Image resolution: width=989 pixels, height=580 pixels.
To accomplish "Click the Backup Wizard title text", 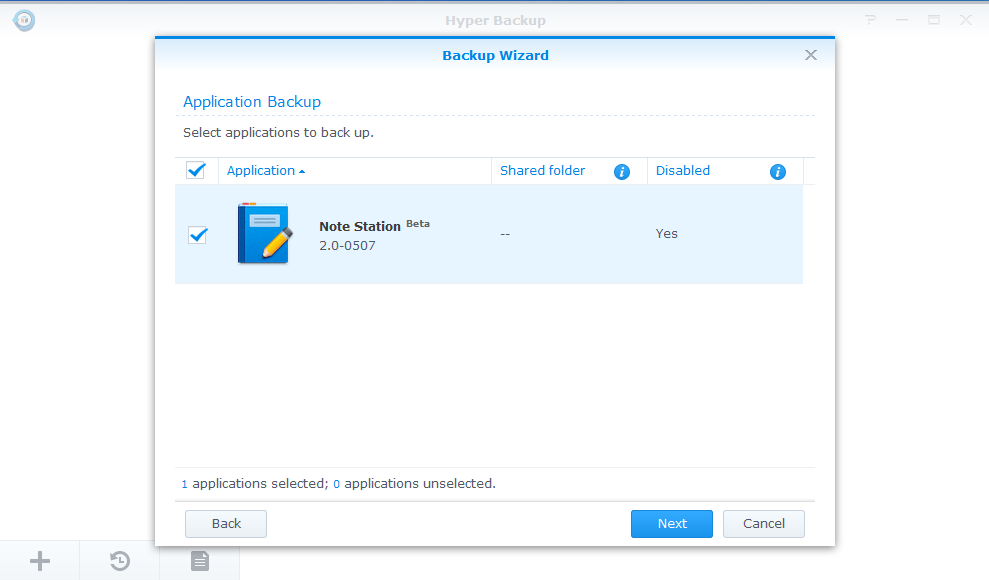I will pyautogui.click(x=495, y=55).
